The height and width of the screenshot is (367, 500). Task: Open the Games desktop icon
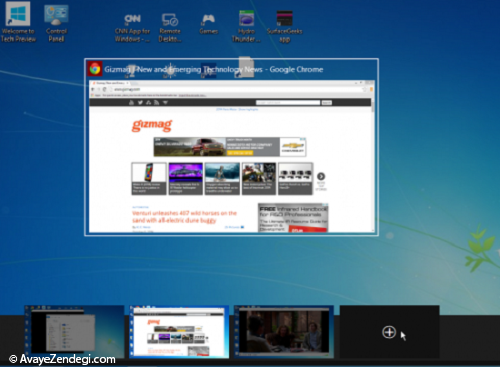208,24
